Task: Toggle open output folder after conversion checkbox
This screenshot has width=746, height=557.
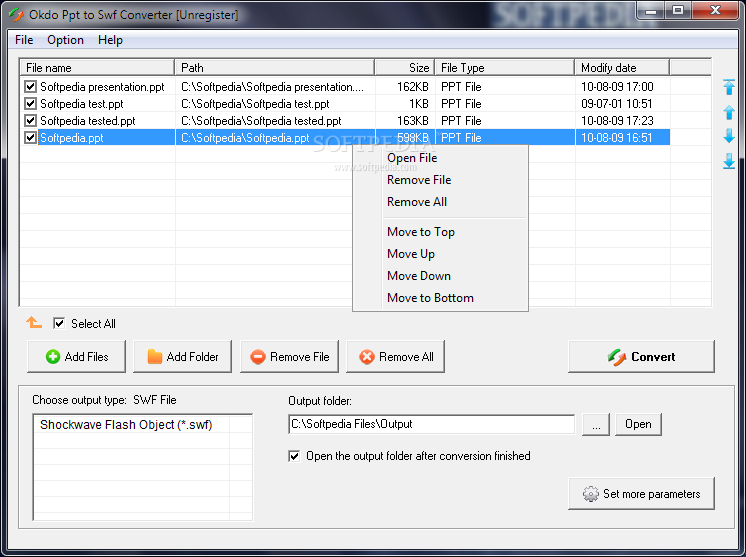Action: [294, 456]
